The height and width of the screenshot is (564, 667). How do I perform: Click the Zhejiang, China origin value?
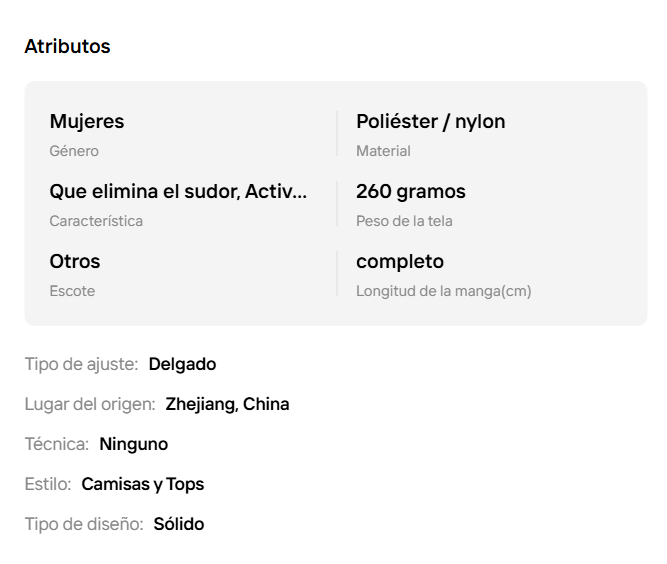pos(227,404)
